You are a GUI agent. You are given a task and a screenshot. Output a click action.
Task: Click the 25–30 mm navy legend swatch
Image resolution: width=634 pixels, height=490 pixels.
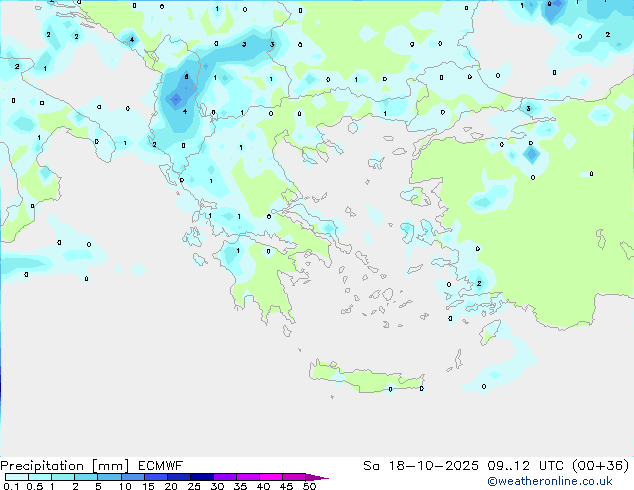click(202, 477)
